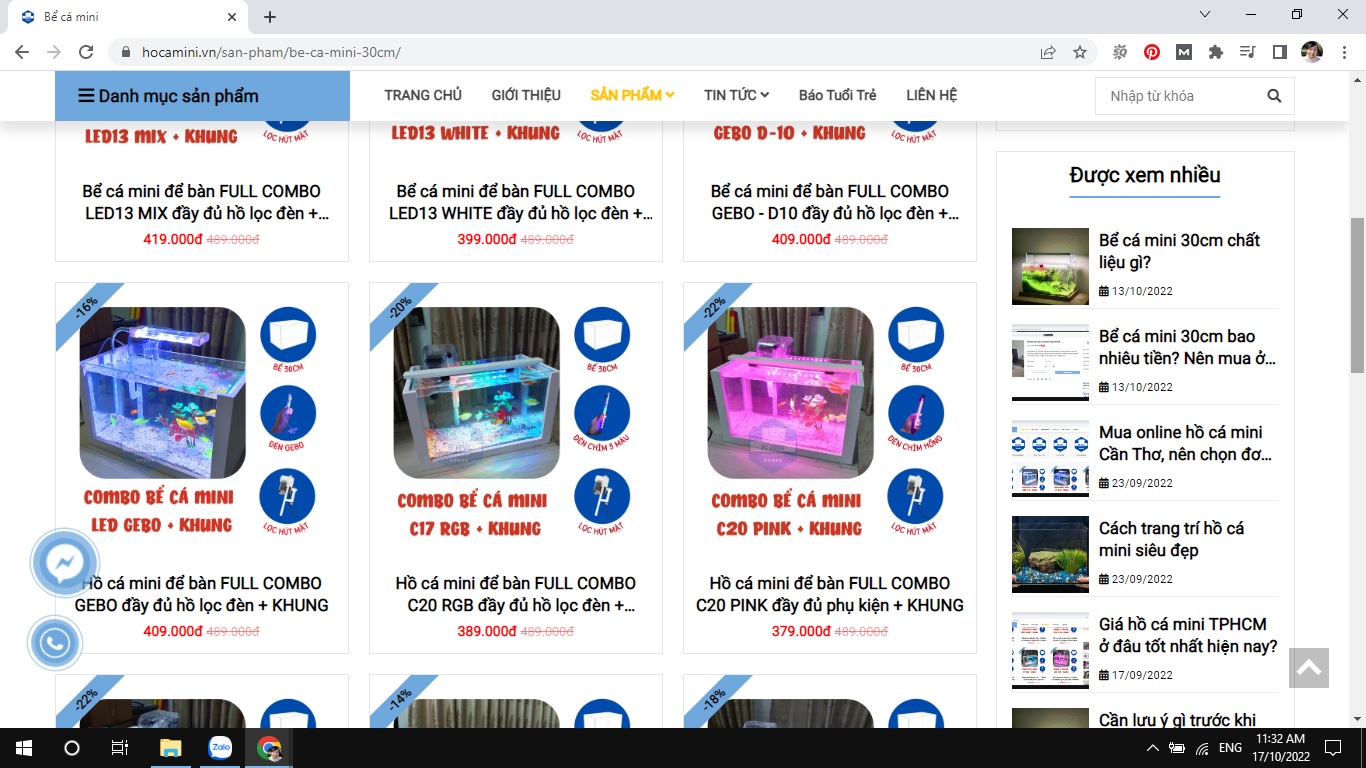
Task: Open File Explorer from taskbar
Action: [171, 747]
